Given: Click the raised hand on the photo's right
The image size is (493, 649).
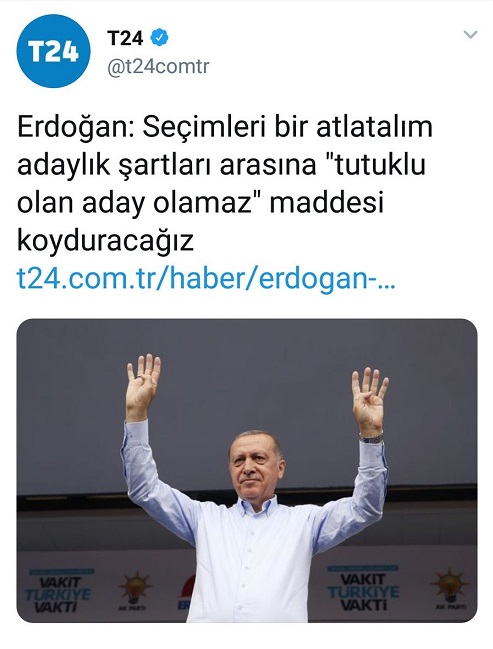Looking at the screenshot, I should [x=369, y=401].
